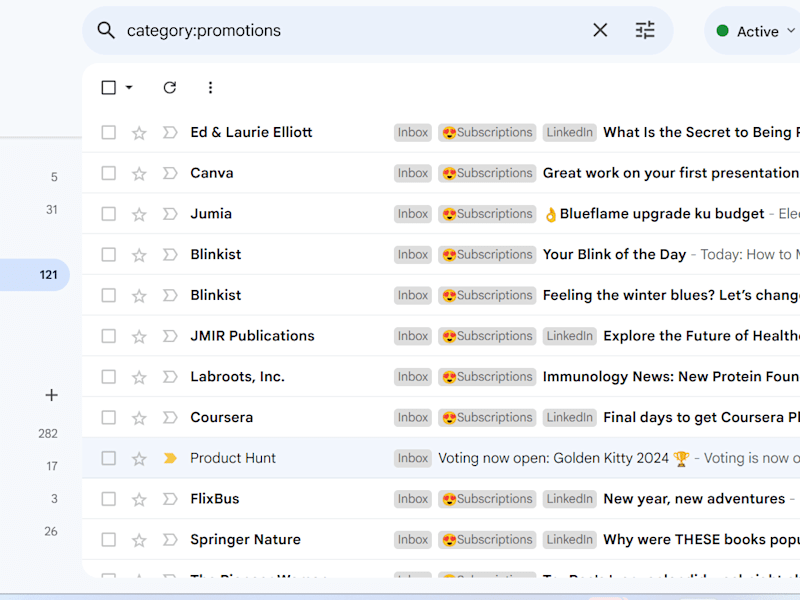The image size is (800, 600).
Task: Select the Ed & Laurie Elliott email checkbox
Action: (x=109, y=133)
